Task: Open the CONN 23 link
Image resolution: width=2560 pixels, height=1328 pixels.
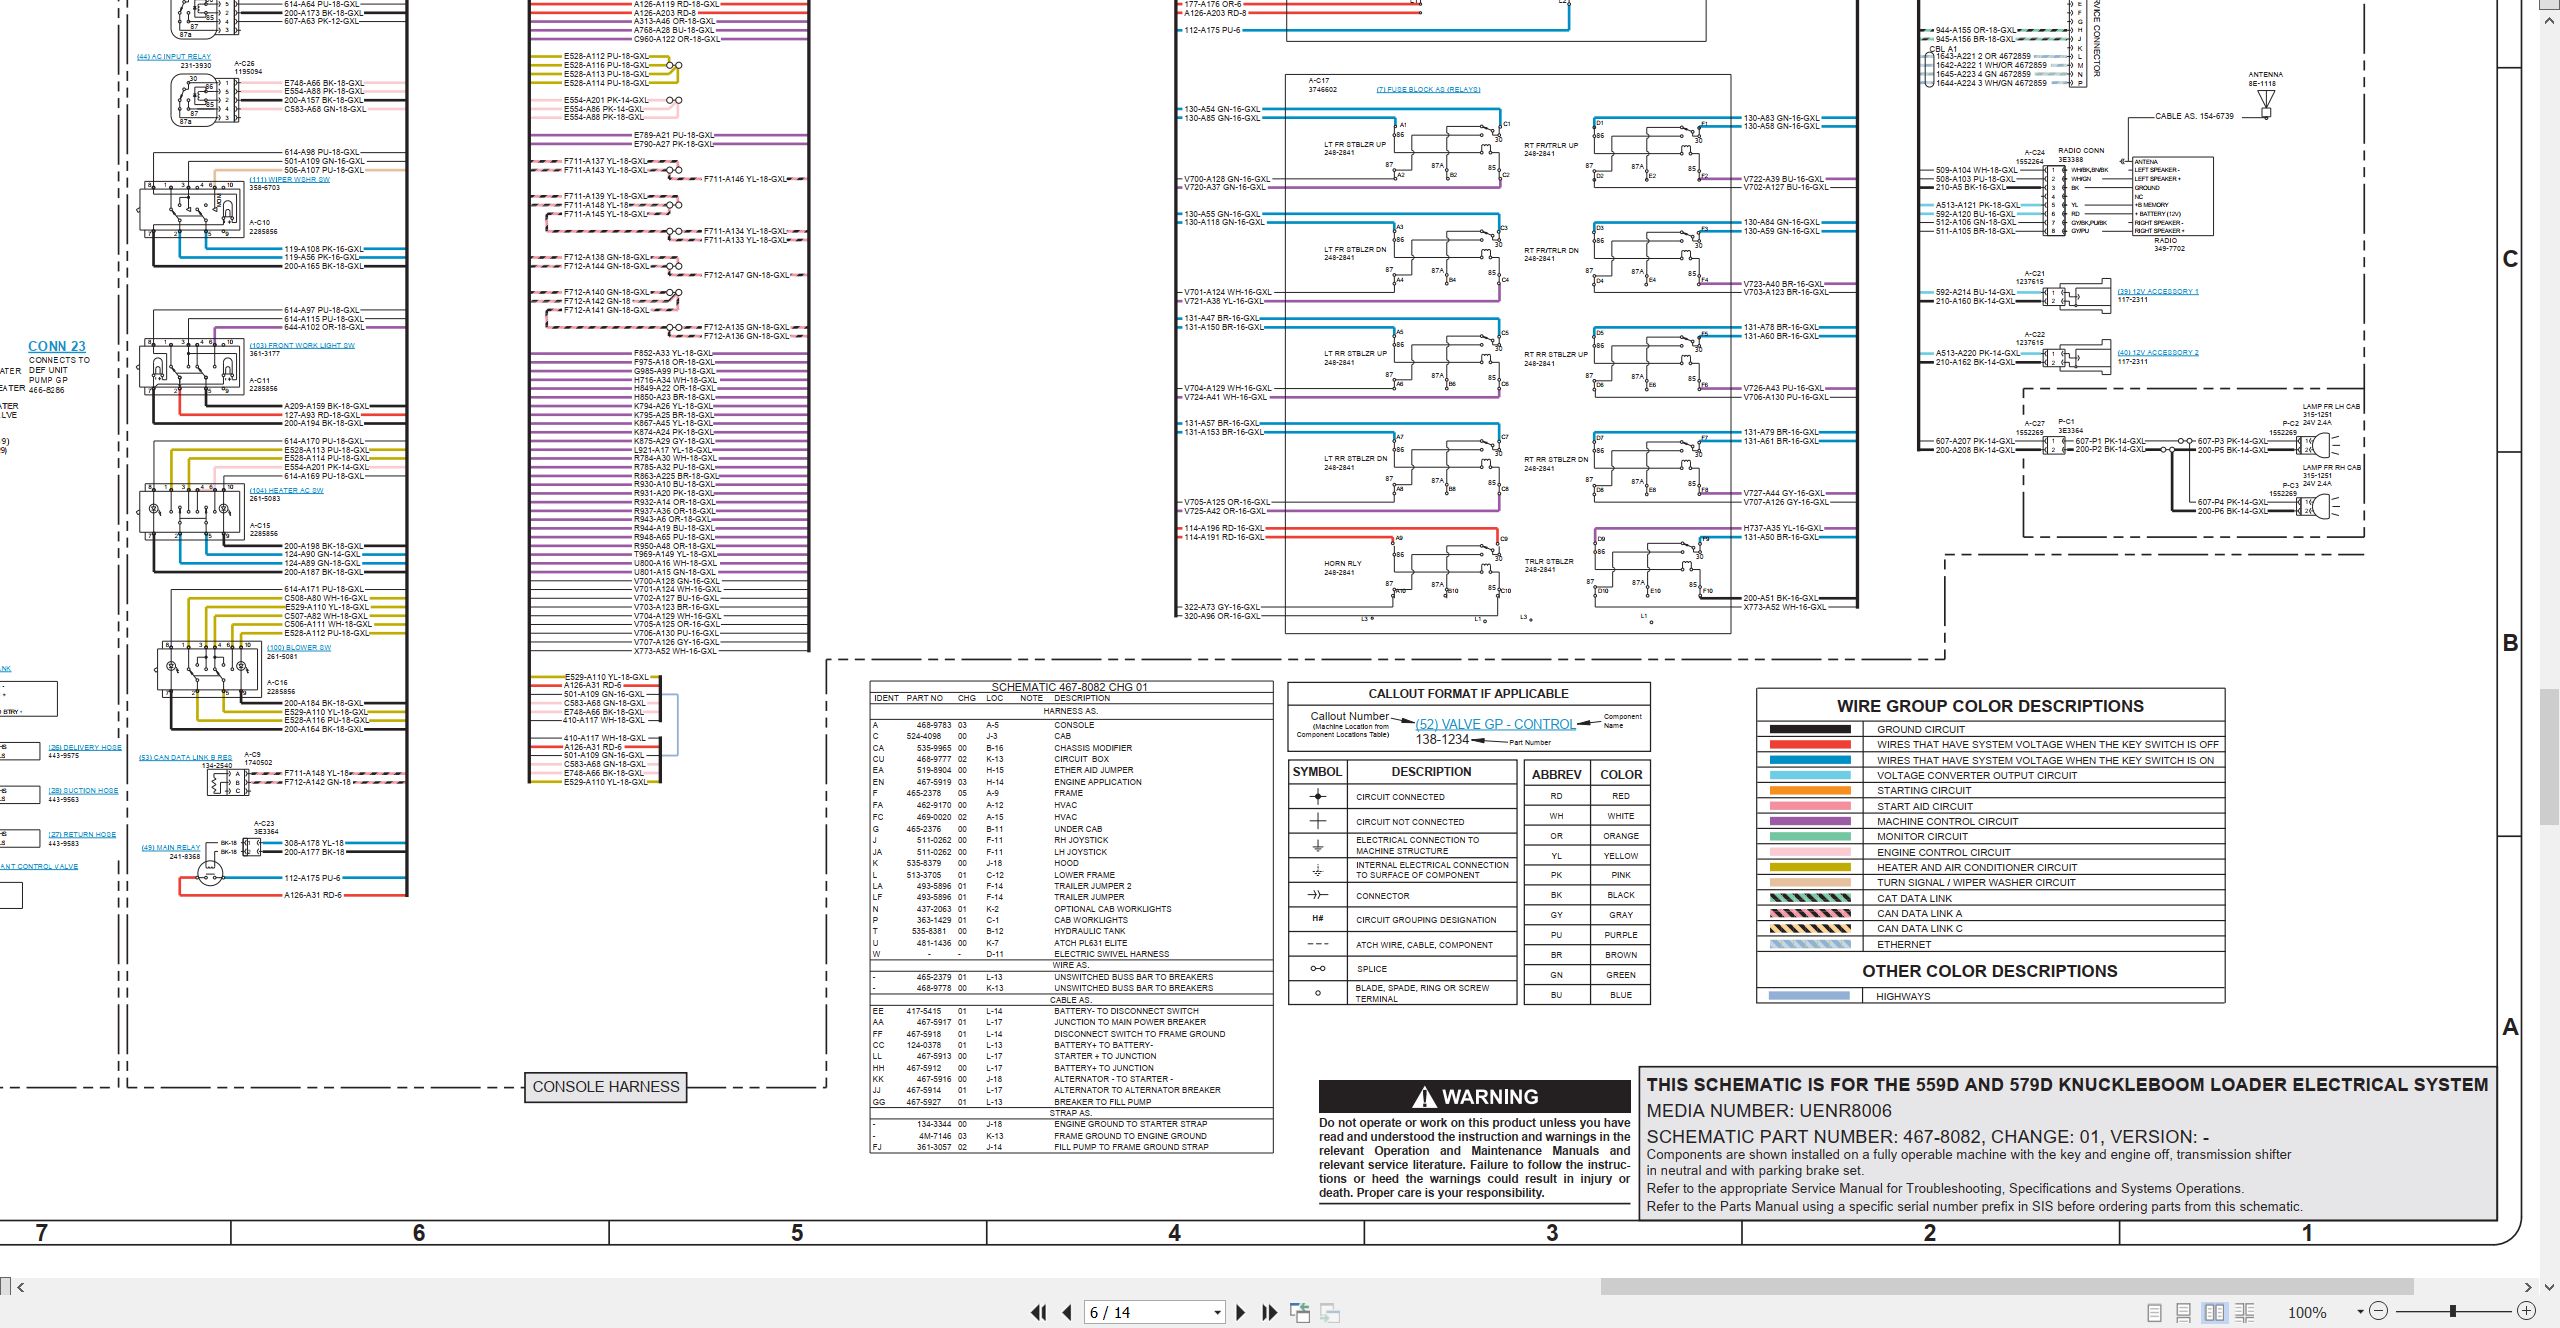Action: click(57, 346)
